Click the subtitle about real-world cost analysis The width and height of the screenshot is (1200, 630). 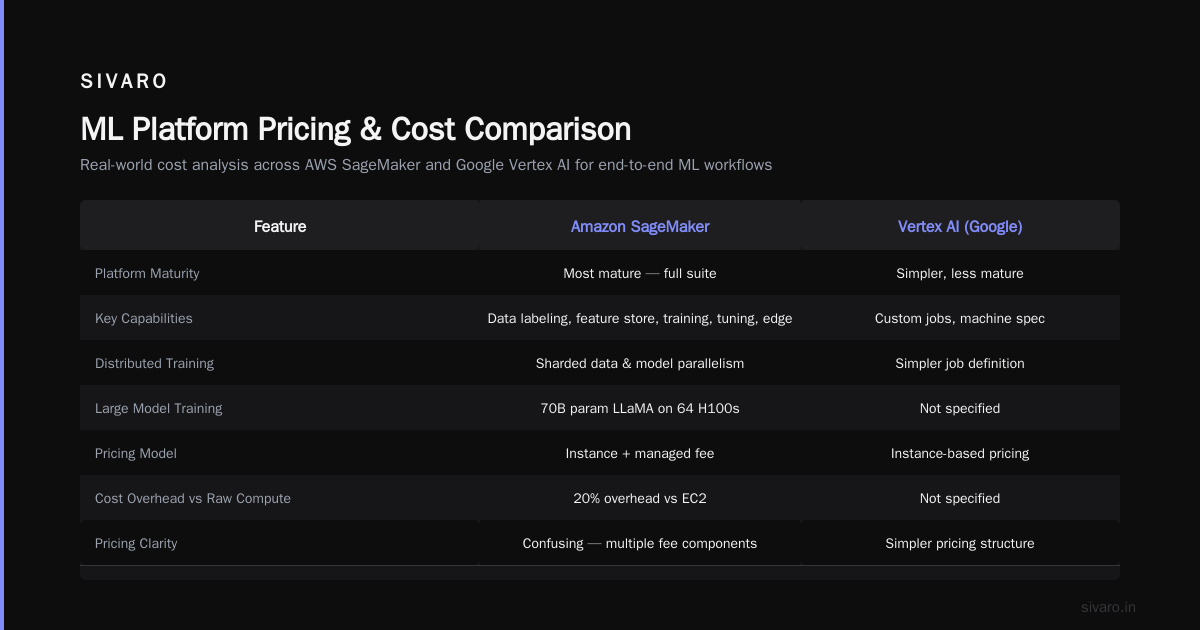point(426,165)
